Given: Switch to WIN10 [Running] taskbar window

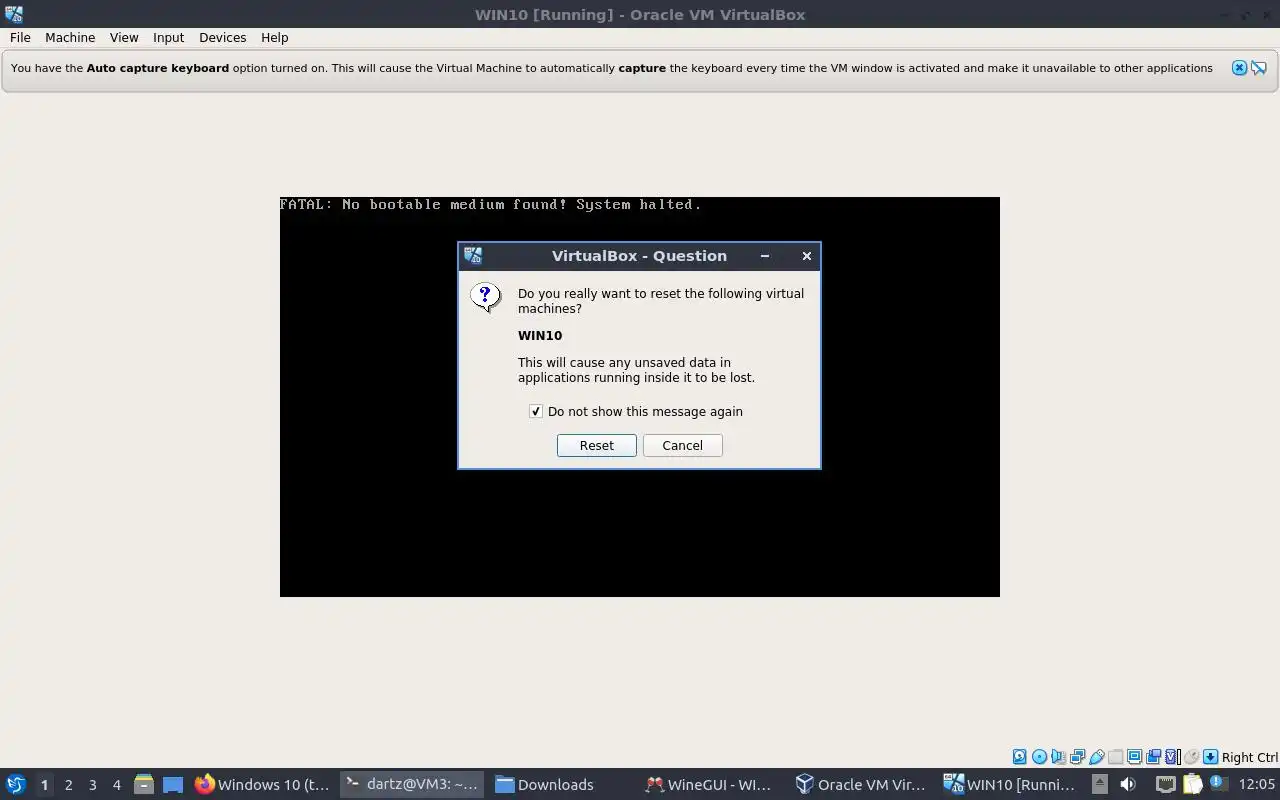Looking at the screenshot, I should pyautogui.click(x=1011, y=785).
